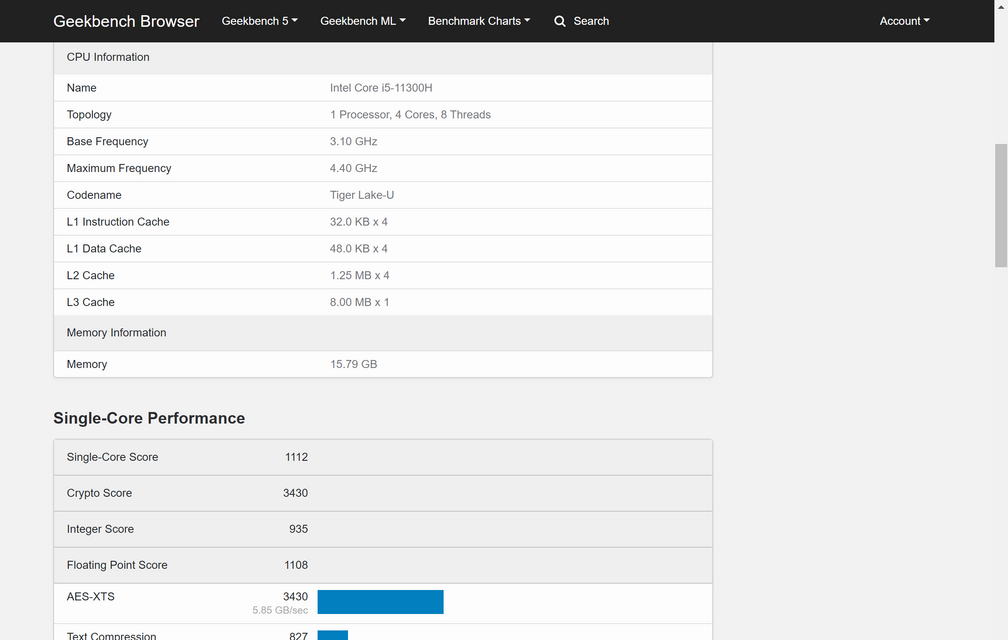Image resolution: width=1008 pixels, height=640 pixels.
Task: Select the Search text in navbar
Action: pos(591,21)
